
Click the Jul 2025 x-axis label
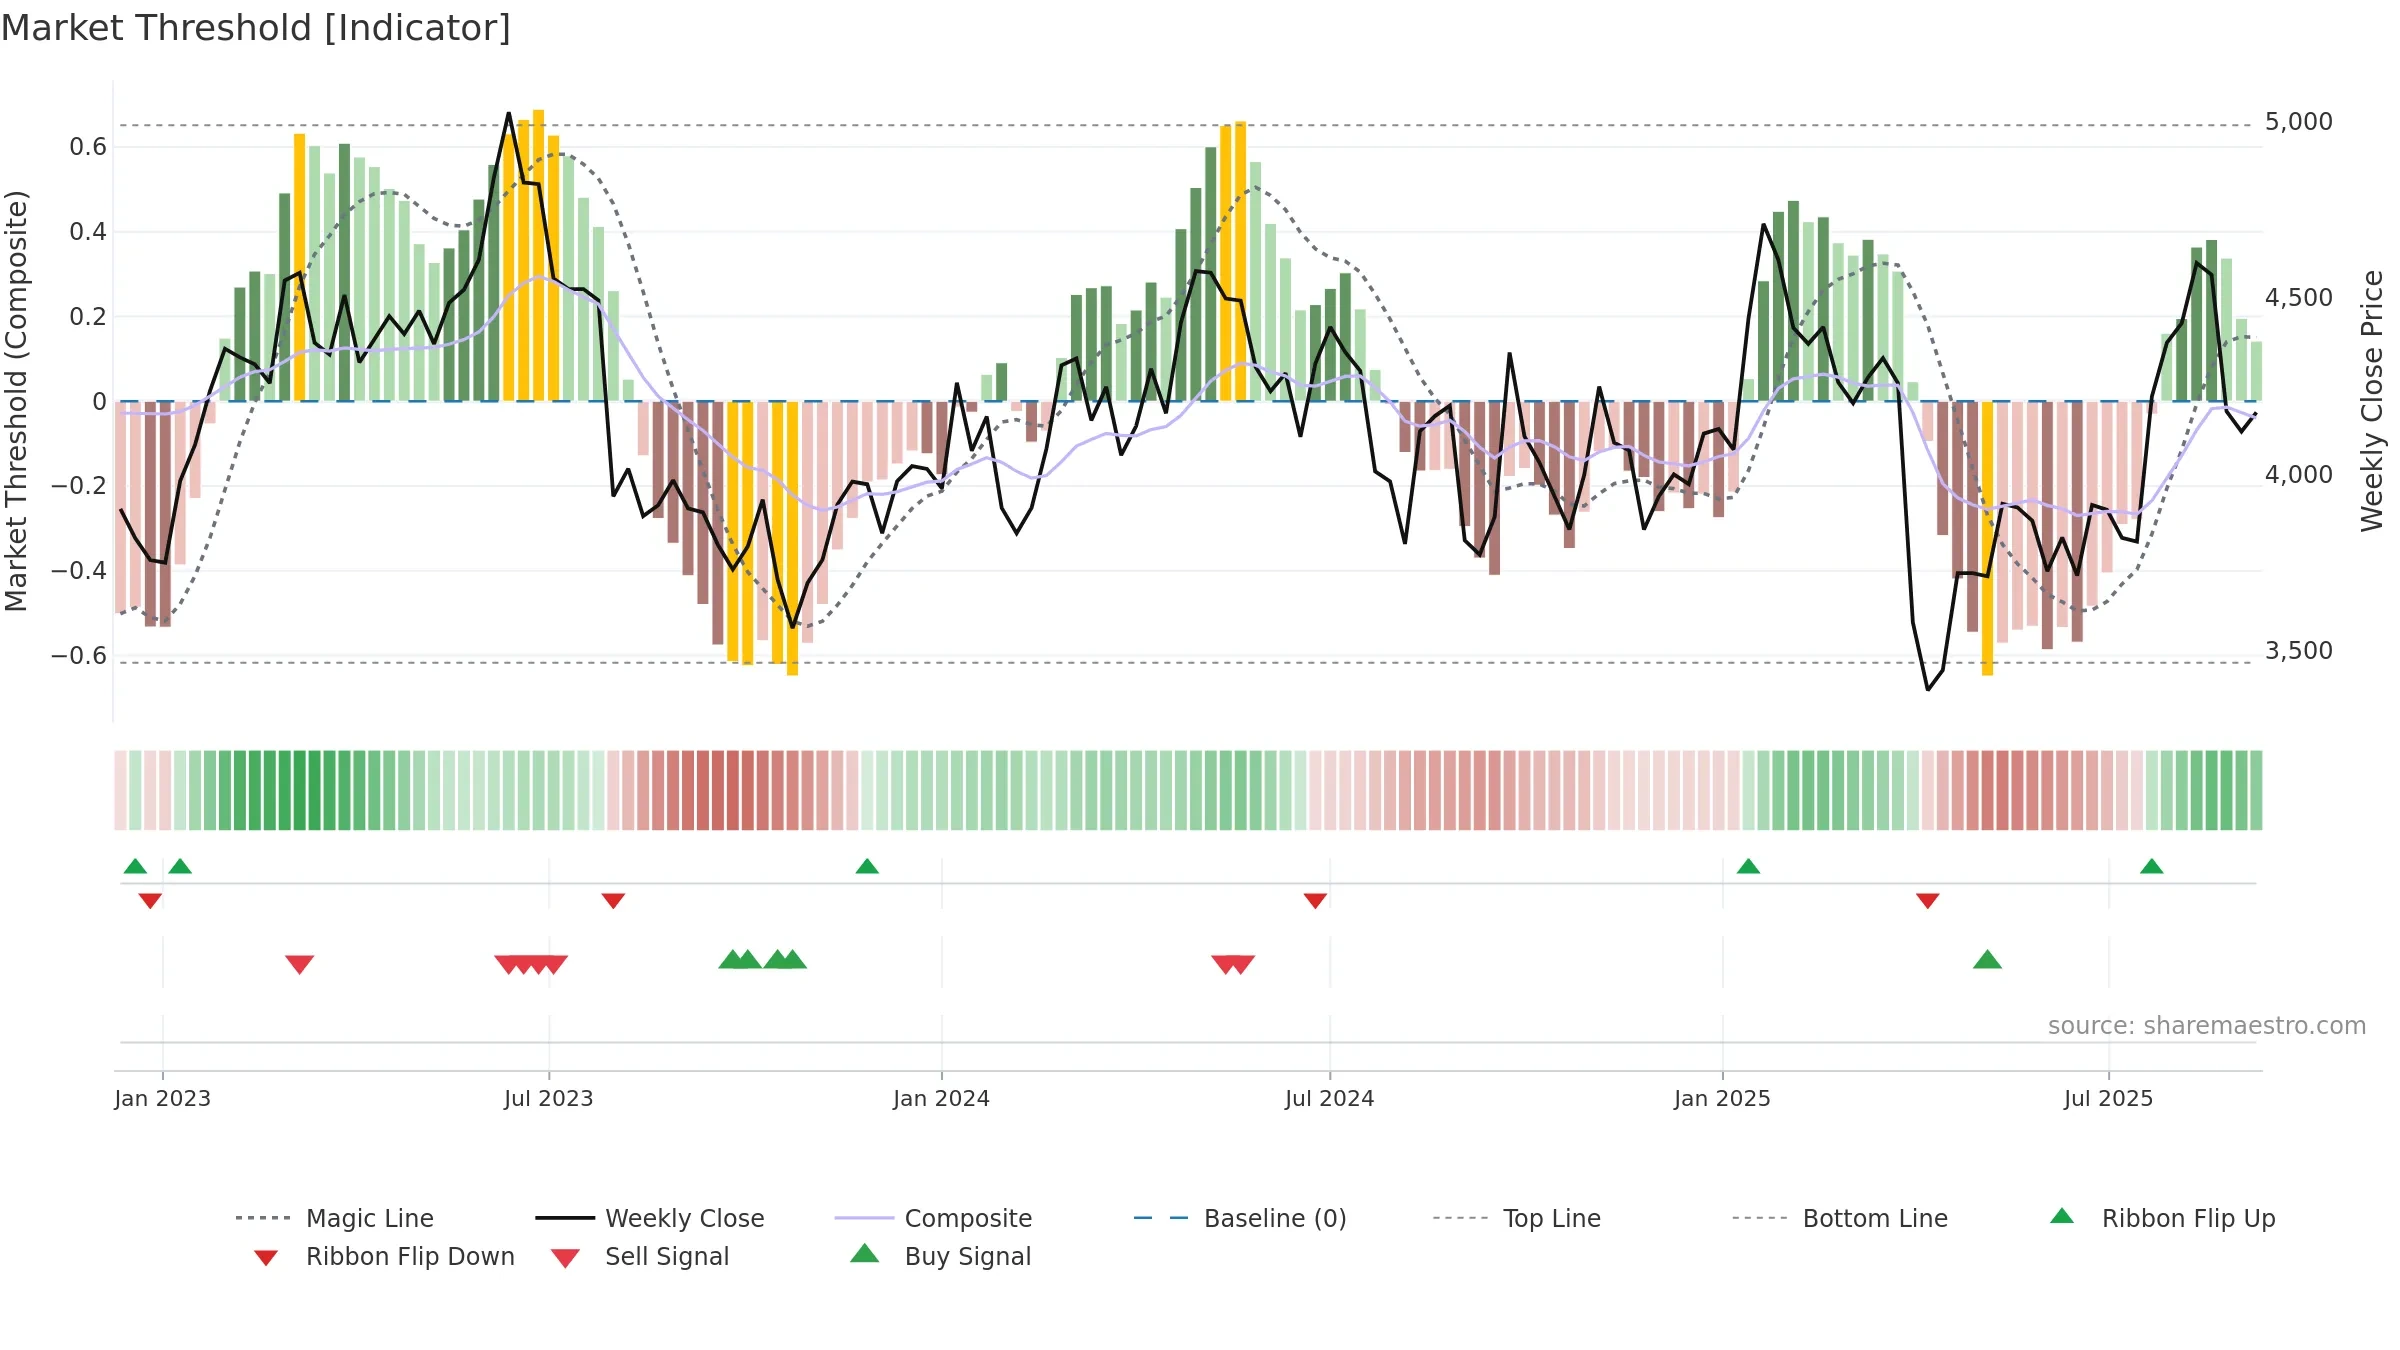pos(2108,1098)
